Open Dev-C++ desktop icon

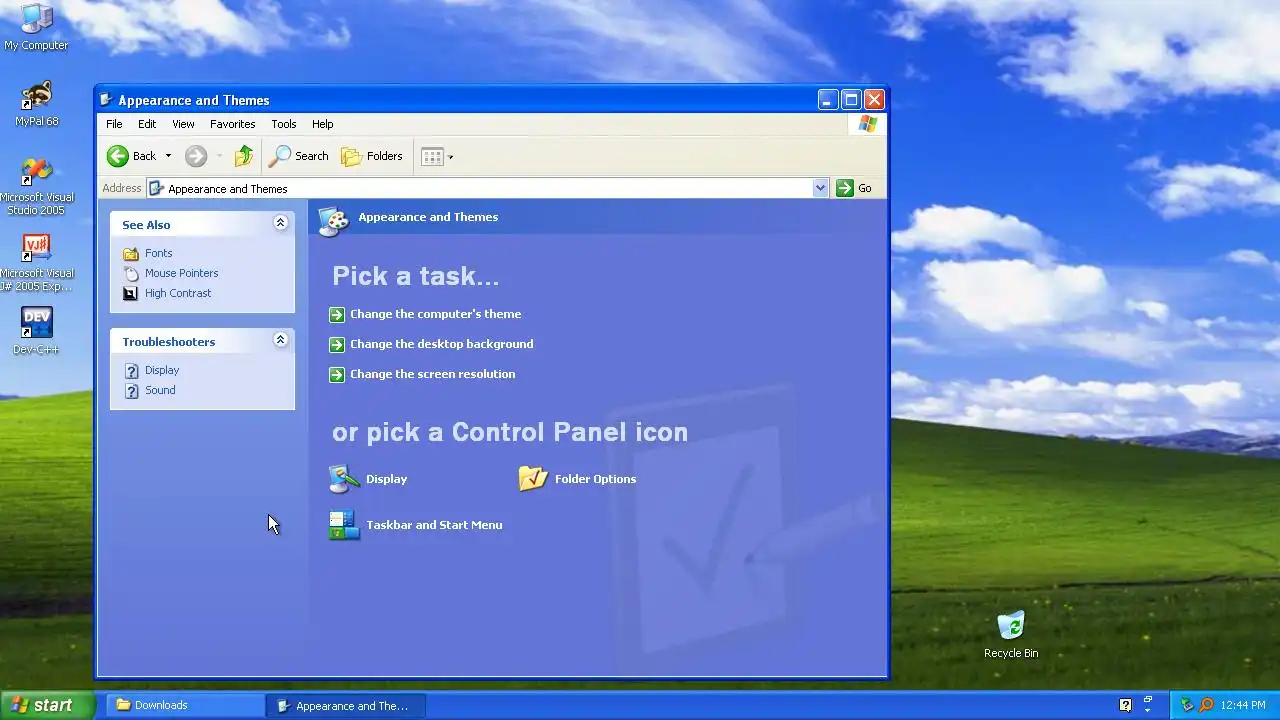click(36, 331)
